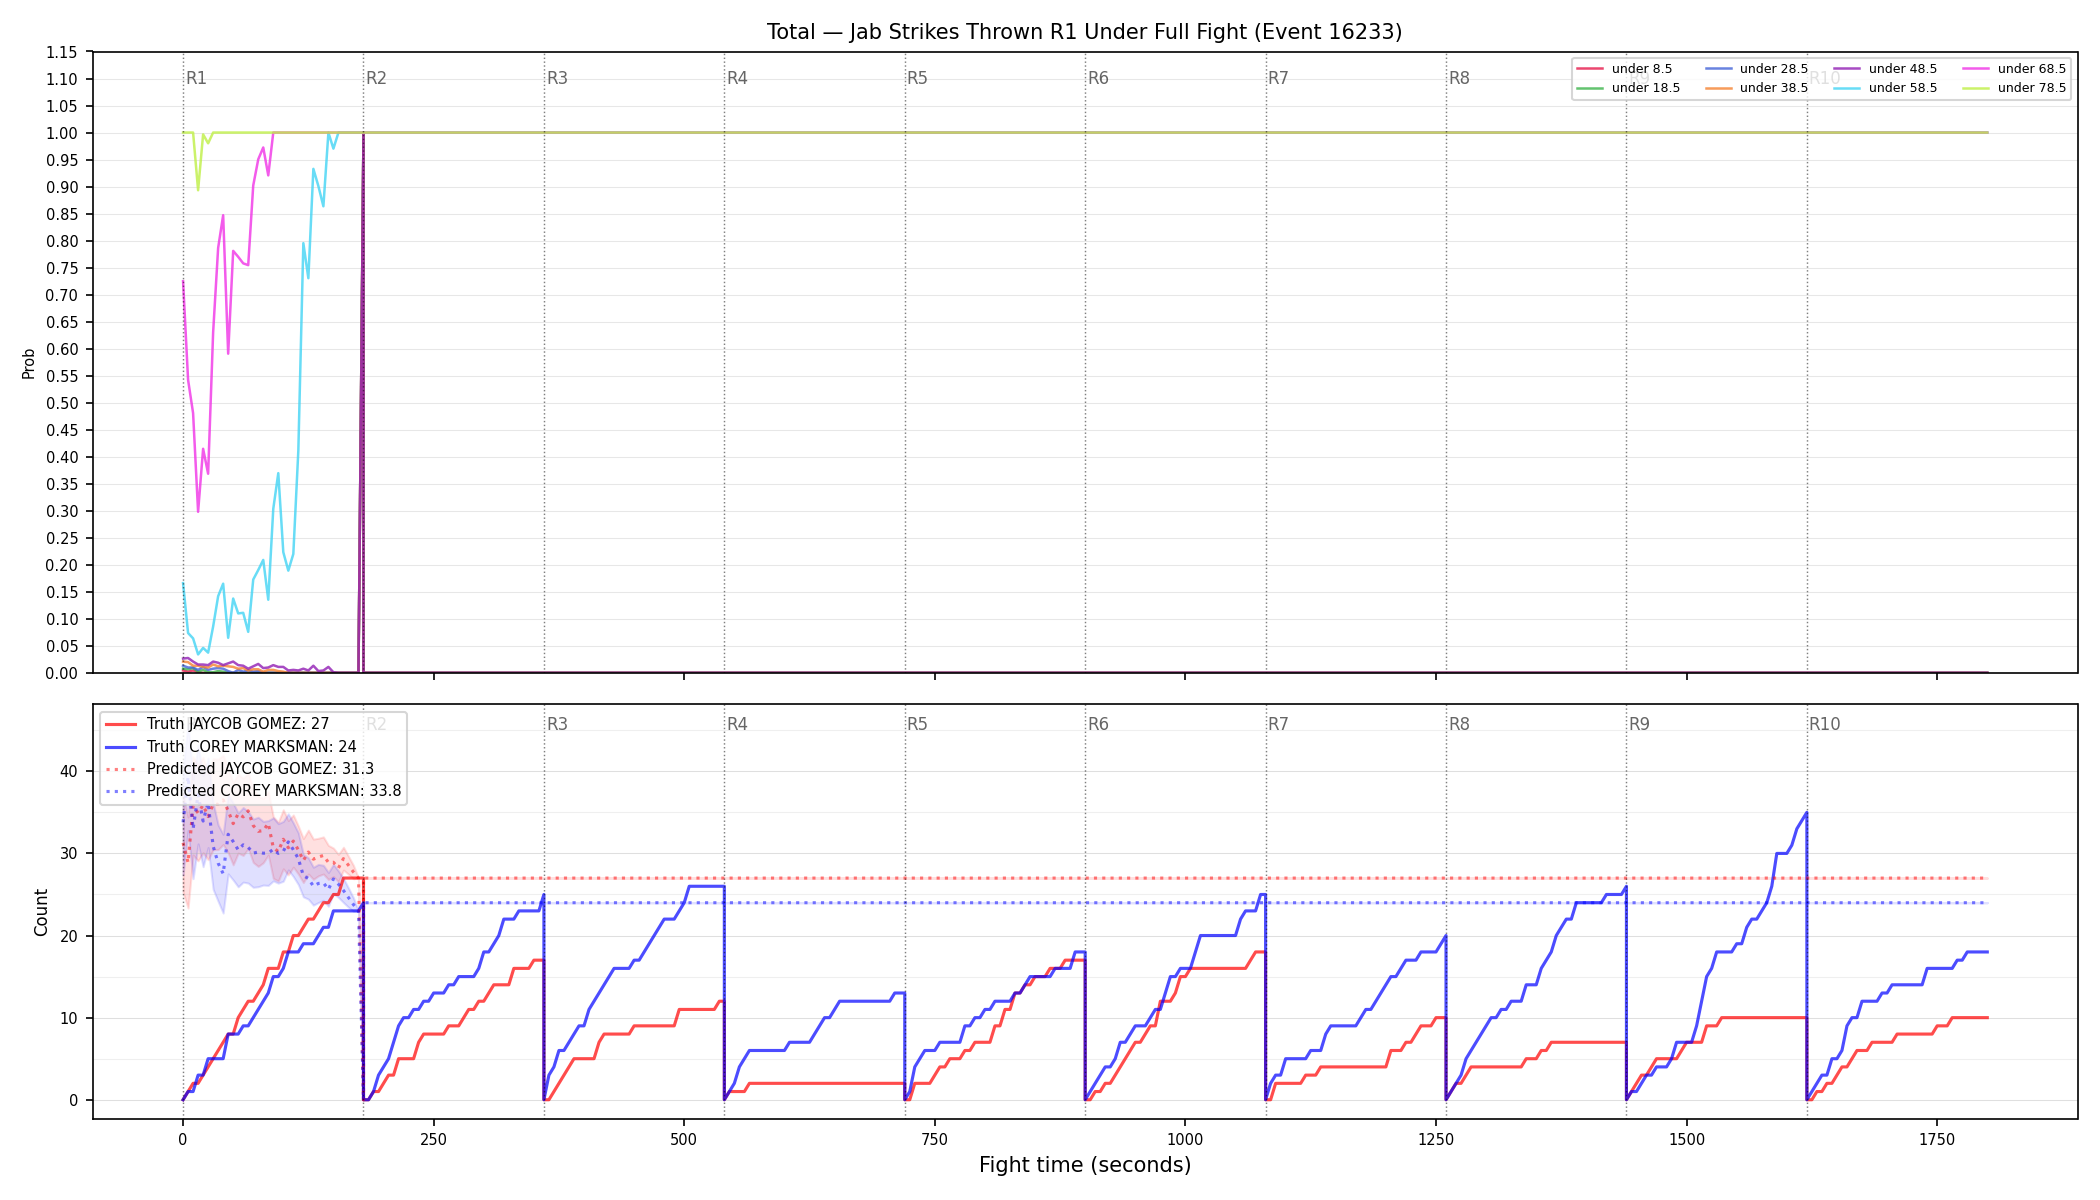The width and height of the screenshot is (2100, 1200).
Task: Click 'Predicted JAYCOB GOMEZ: 31.3' legend entry
Action: [260, 768]
